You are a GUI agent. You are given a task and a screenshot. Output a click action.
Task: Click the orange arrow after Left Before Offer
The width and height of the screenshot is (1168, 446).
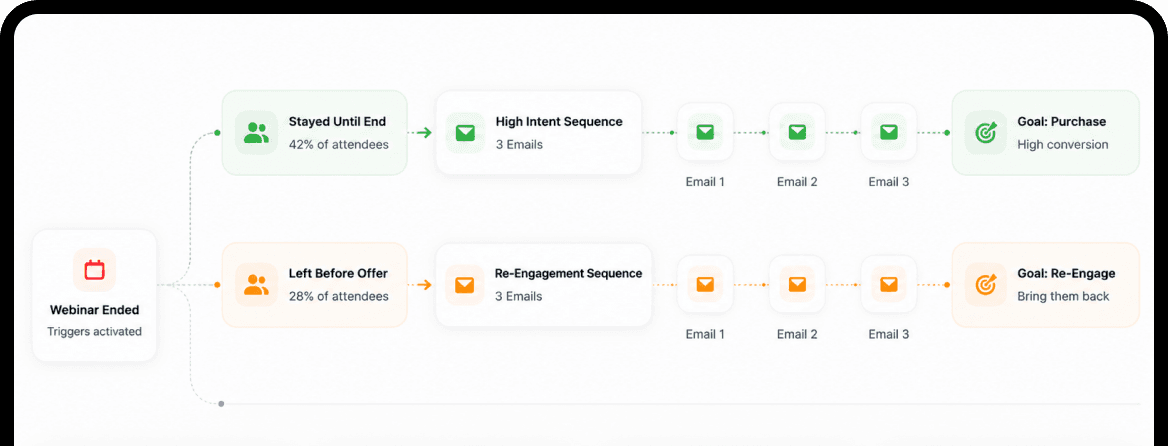(x=424, y=284)
